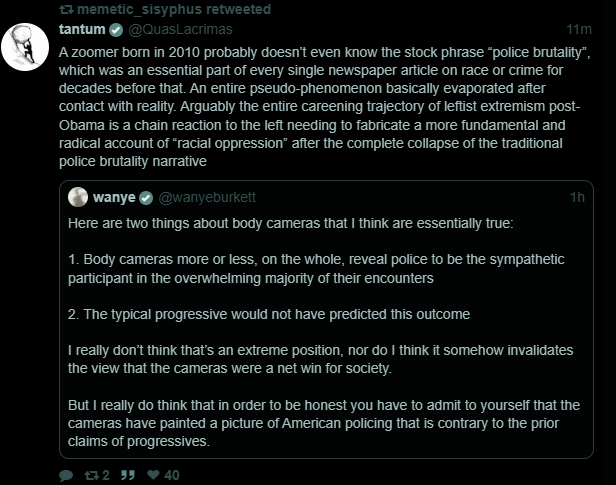The height and width of the screenshot is (485, 616).
Task: Open the @QuasLacrimas handle
Action: 180,29
